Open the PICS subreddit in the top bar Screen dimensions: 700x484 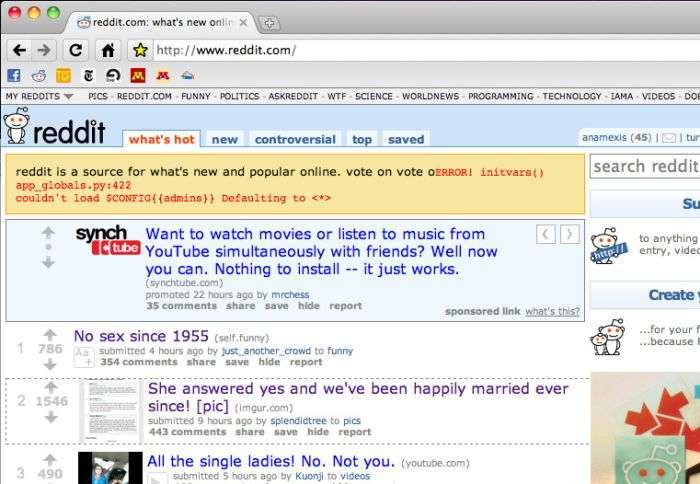pyautogui.click(x=98, y=96)
